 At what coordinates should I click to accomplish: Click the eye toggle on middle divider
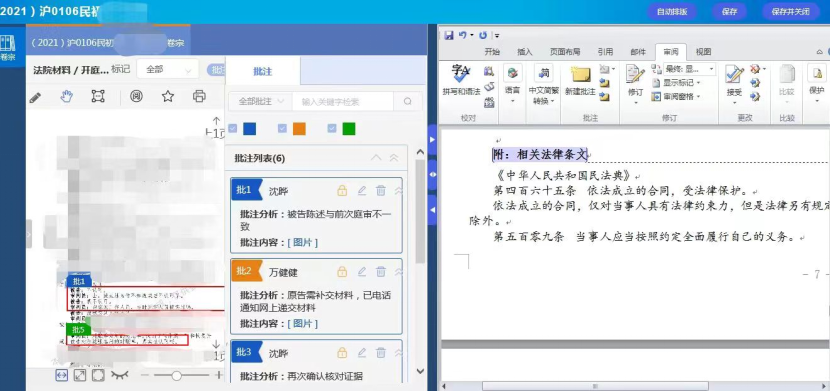(x=432, y=174)
